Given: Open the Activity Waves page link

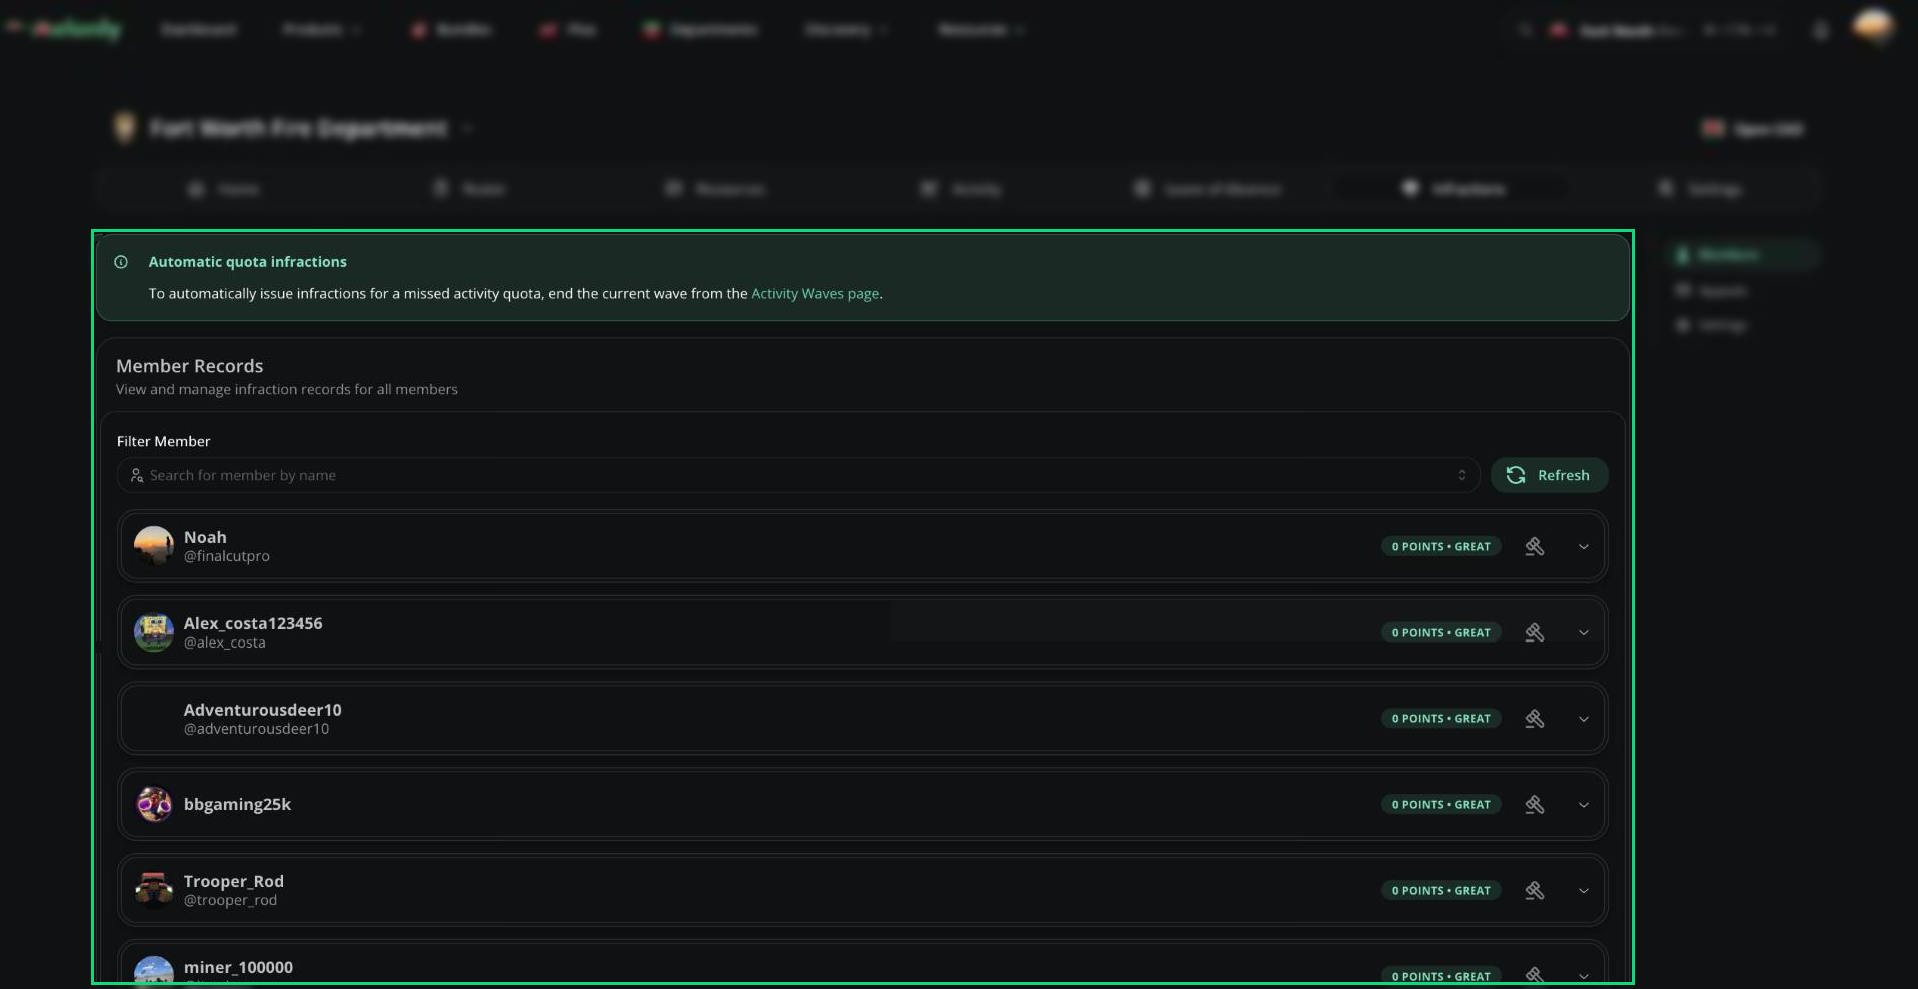Looking at the screenshot, I should coord(815,294).
